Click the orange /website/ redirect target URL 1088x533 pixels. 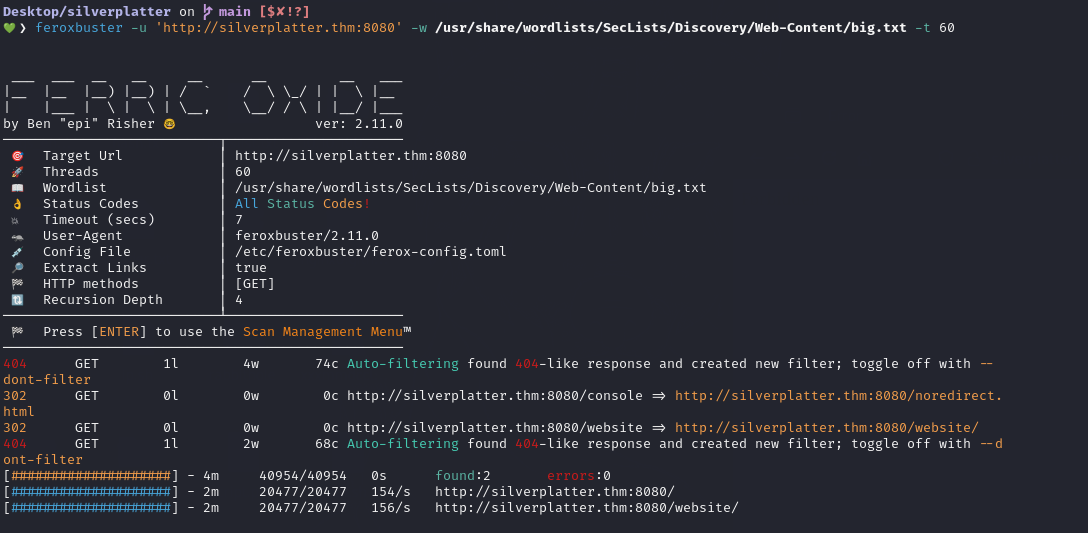[x=826, y=428]
